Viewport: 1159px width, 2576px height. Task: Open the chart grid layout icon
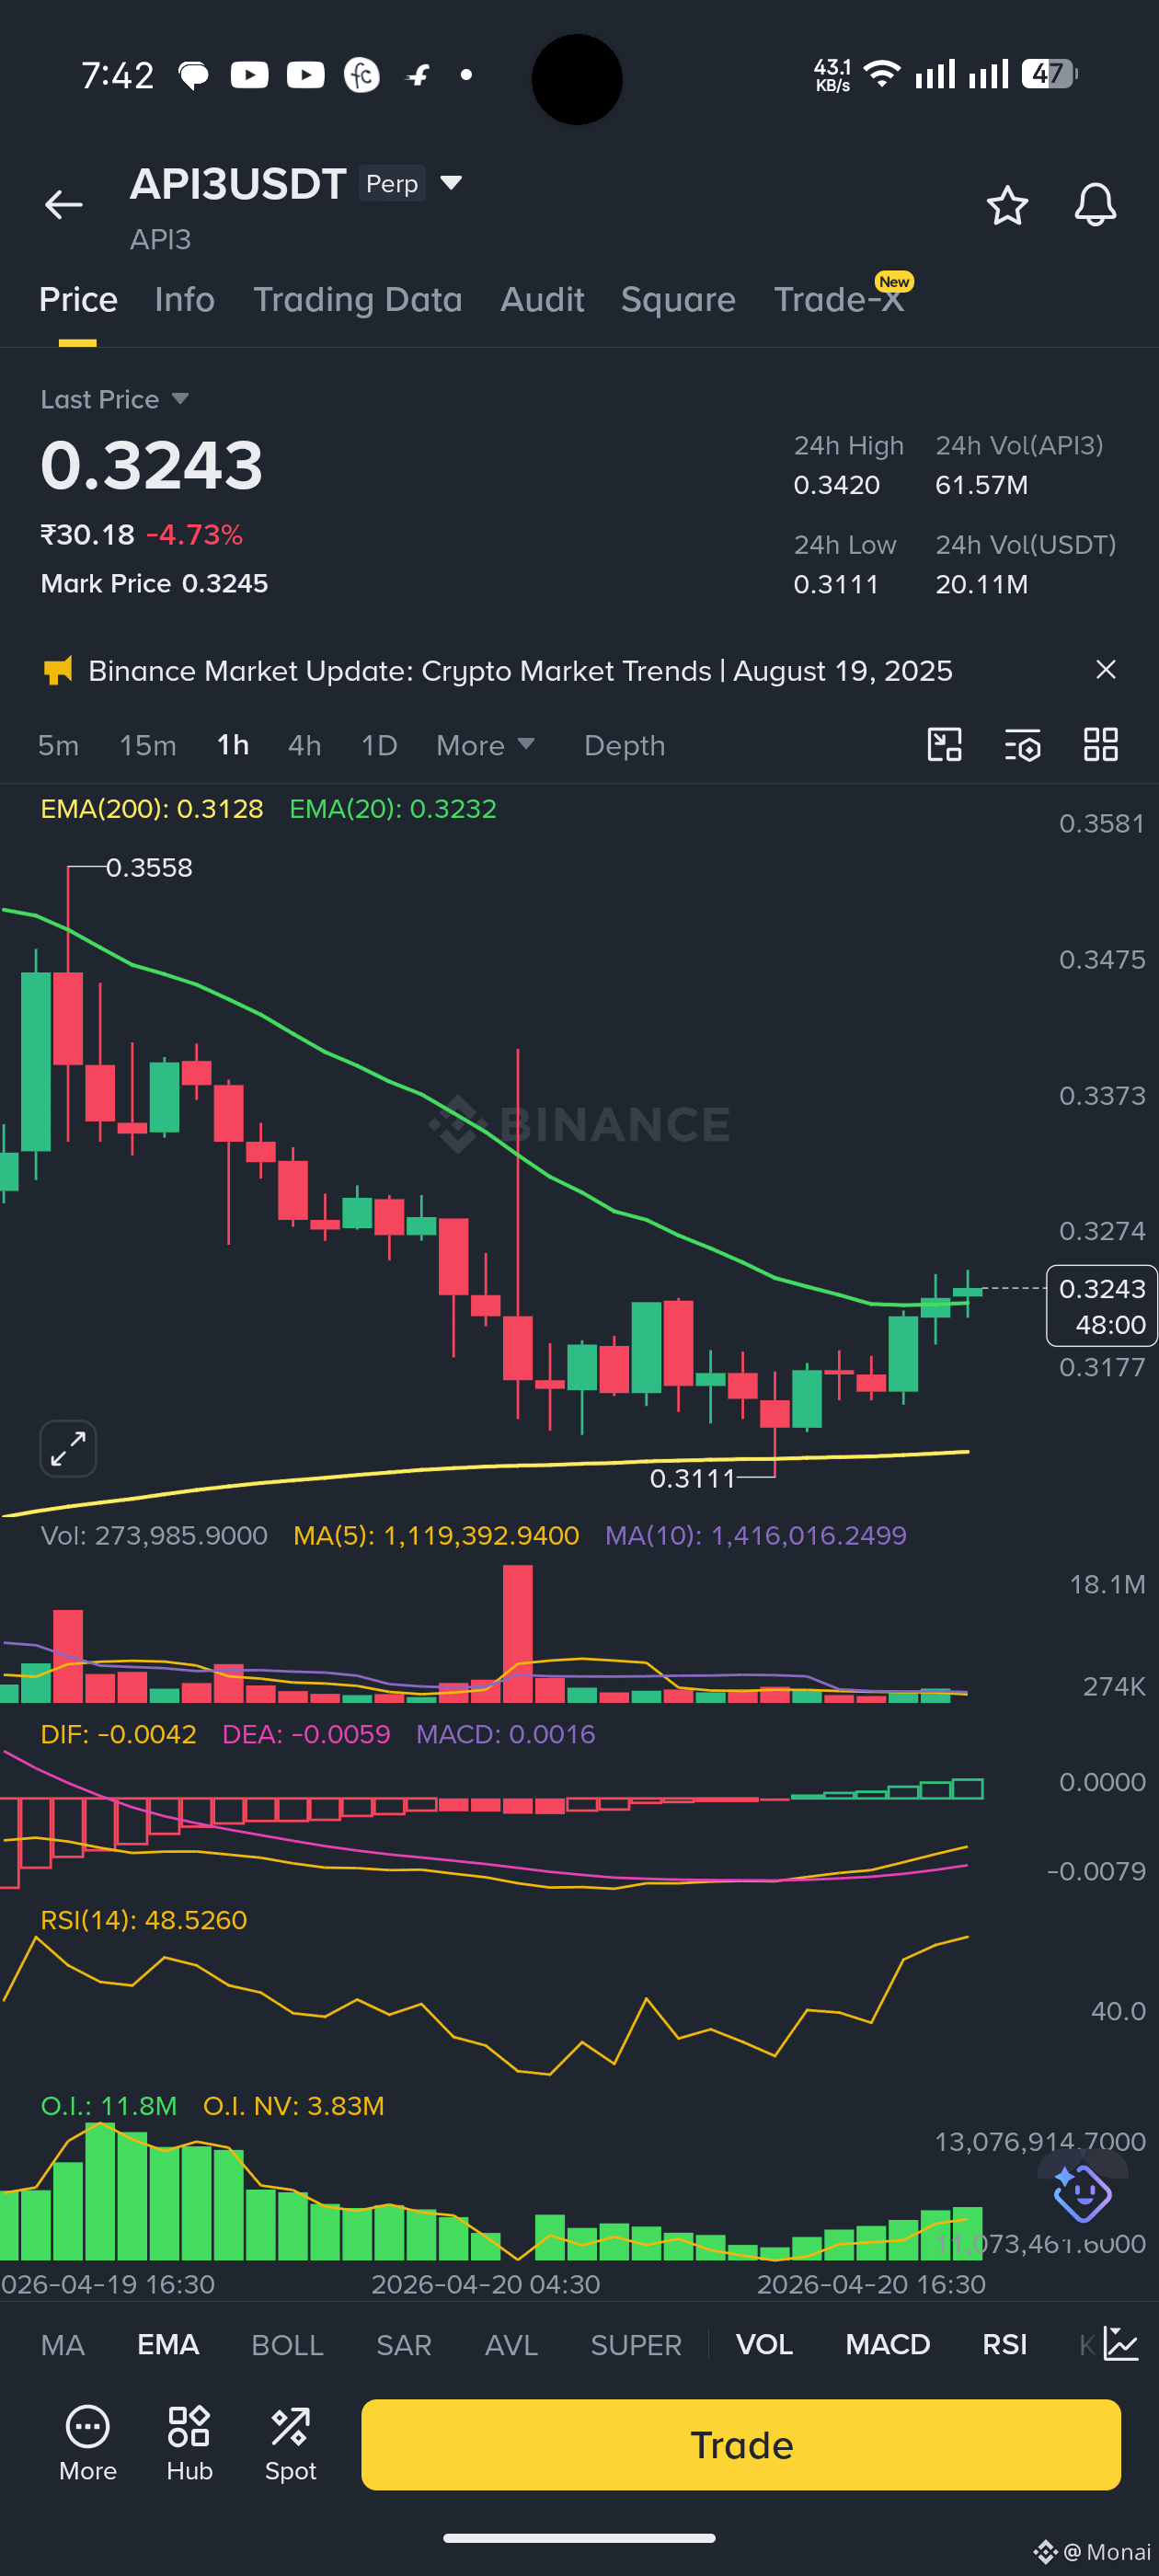tap(1100, 745)
